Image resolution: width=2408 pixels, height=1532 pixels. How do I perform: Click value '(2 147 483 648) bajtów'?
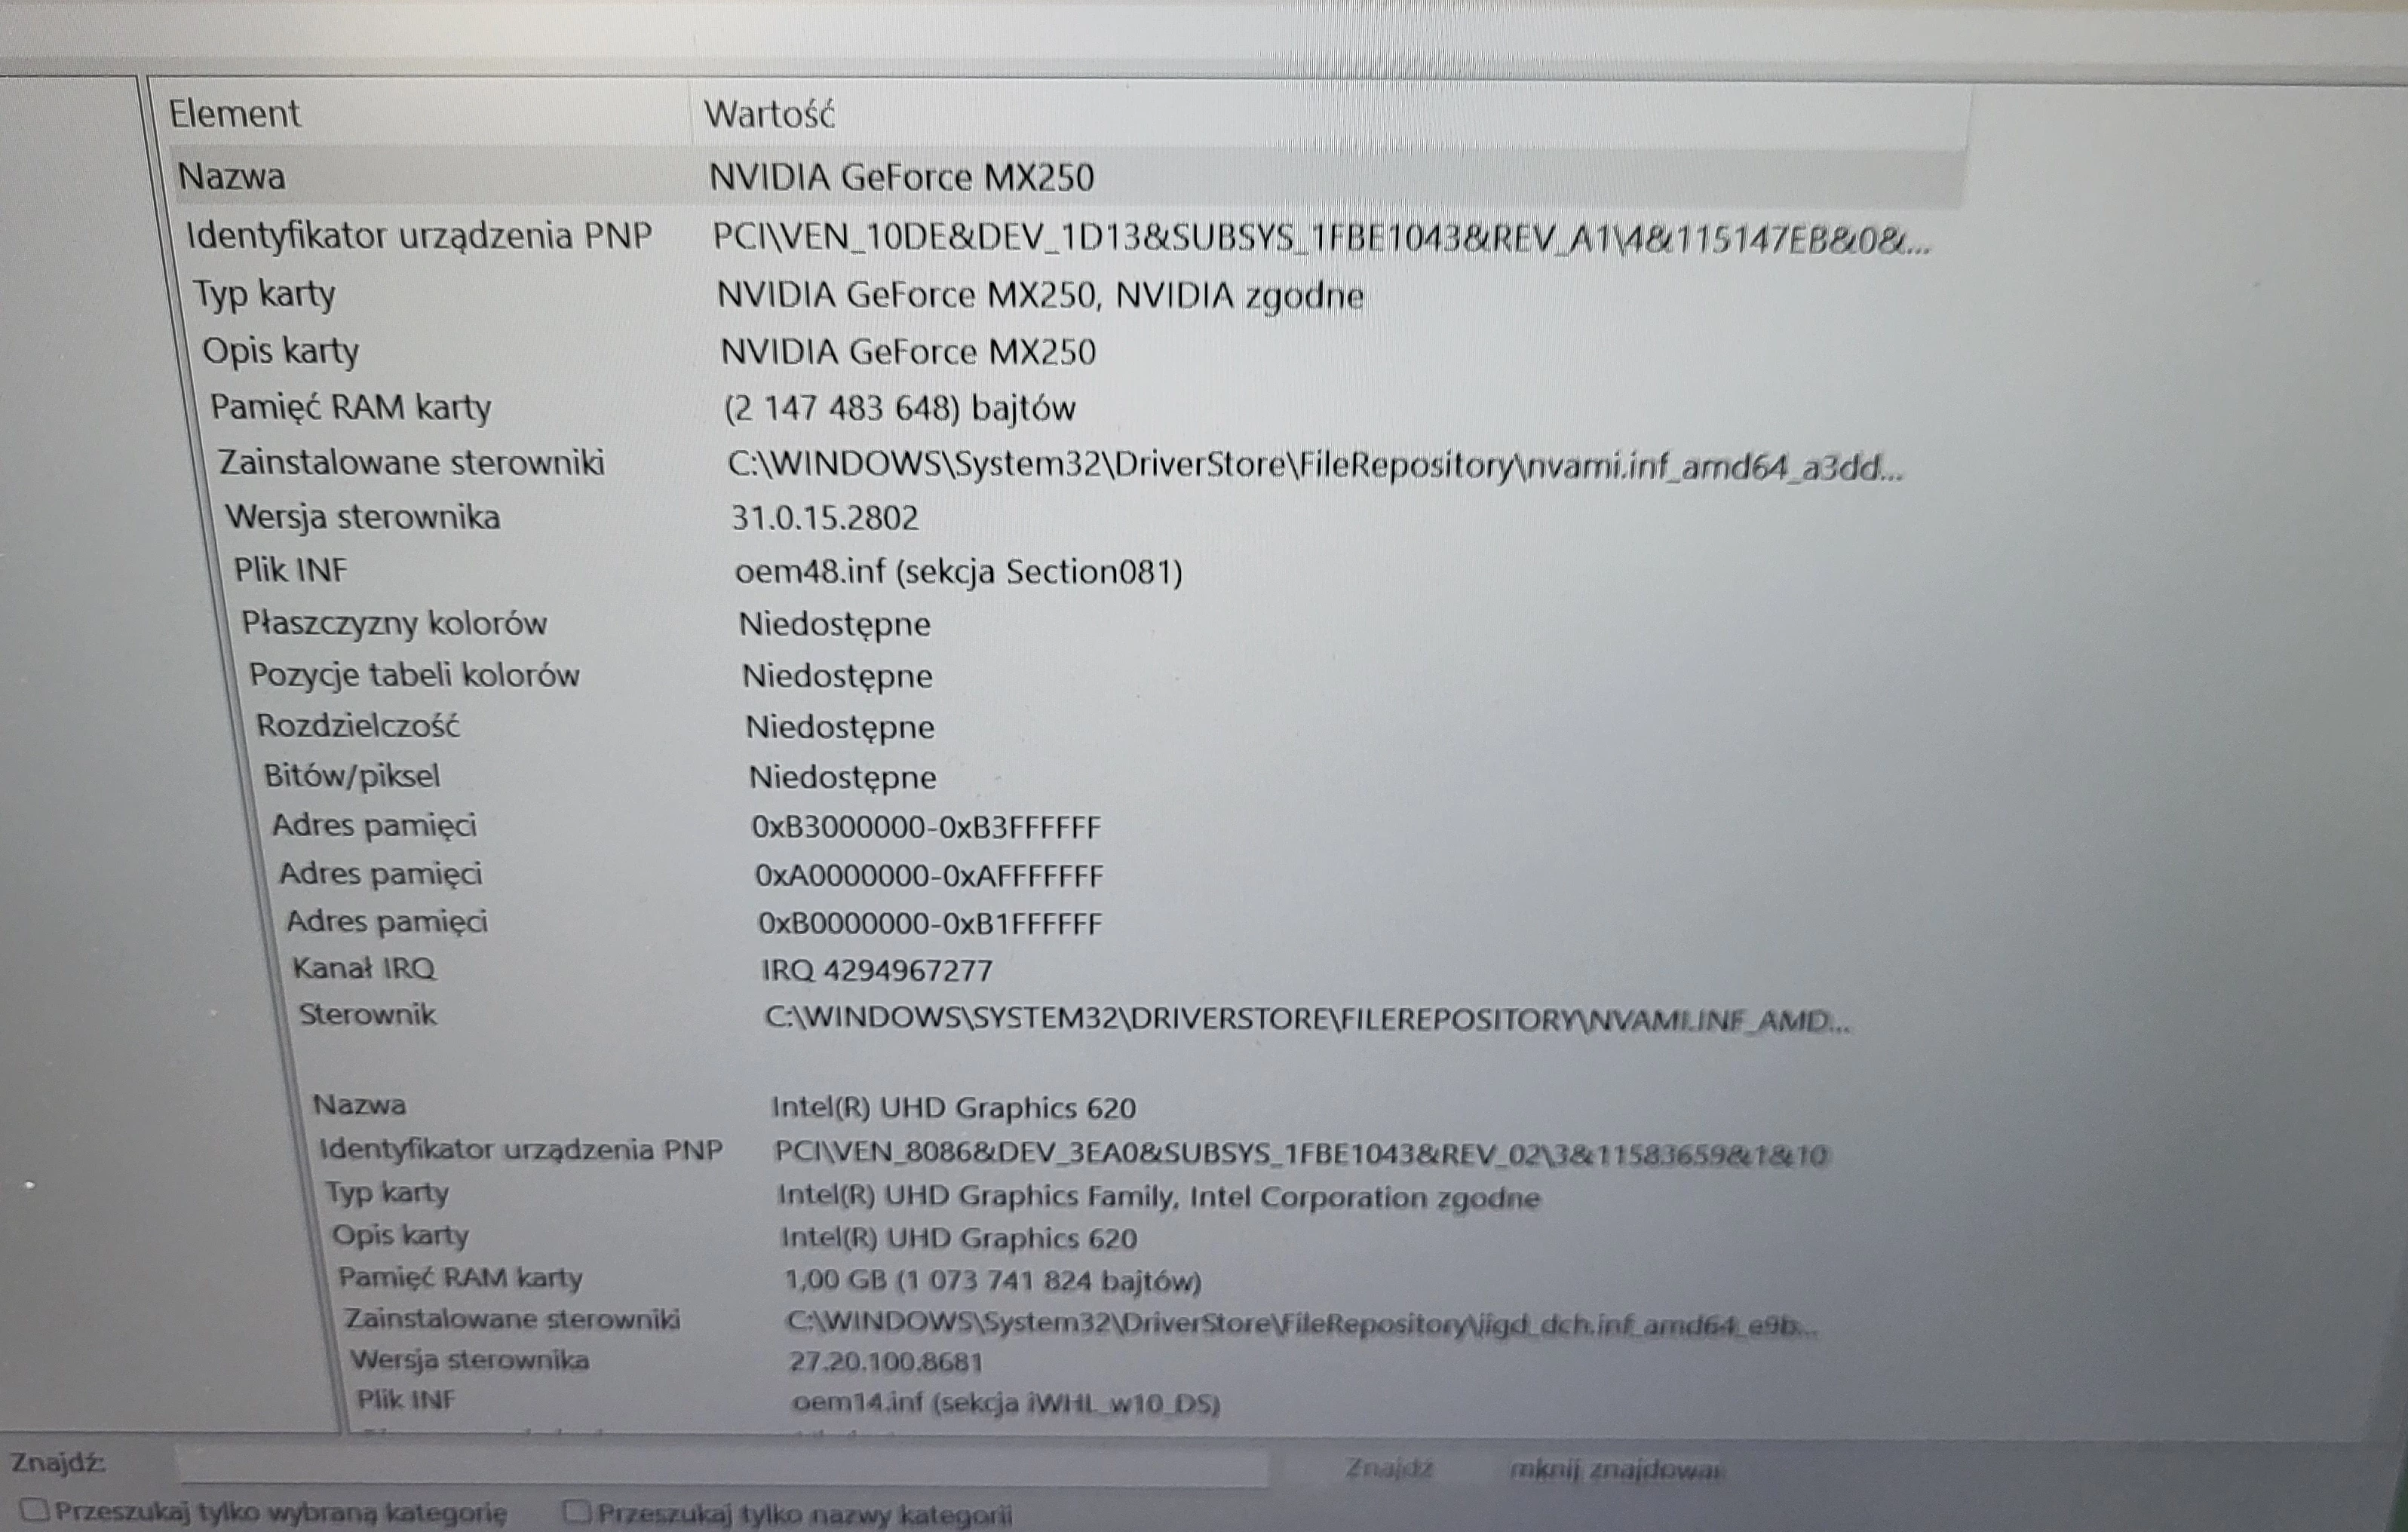point(899,408)
